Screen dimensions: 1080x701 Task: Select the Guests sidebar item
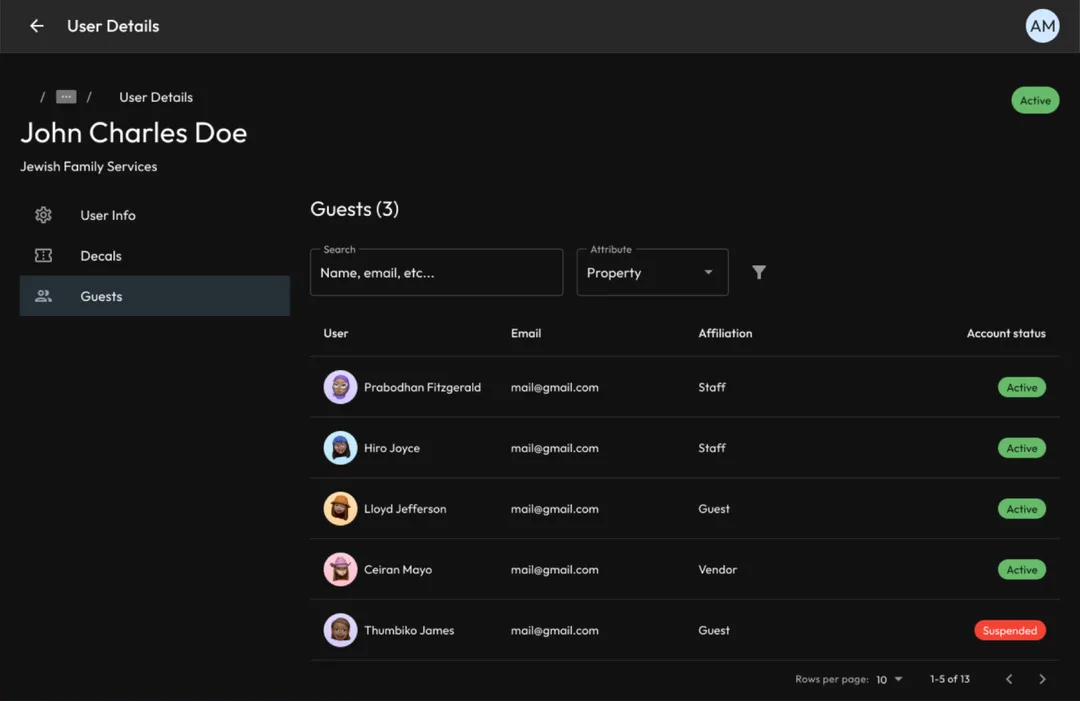(x=155, y=296)
